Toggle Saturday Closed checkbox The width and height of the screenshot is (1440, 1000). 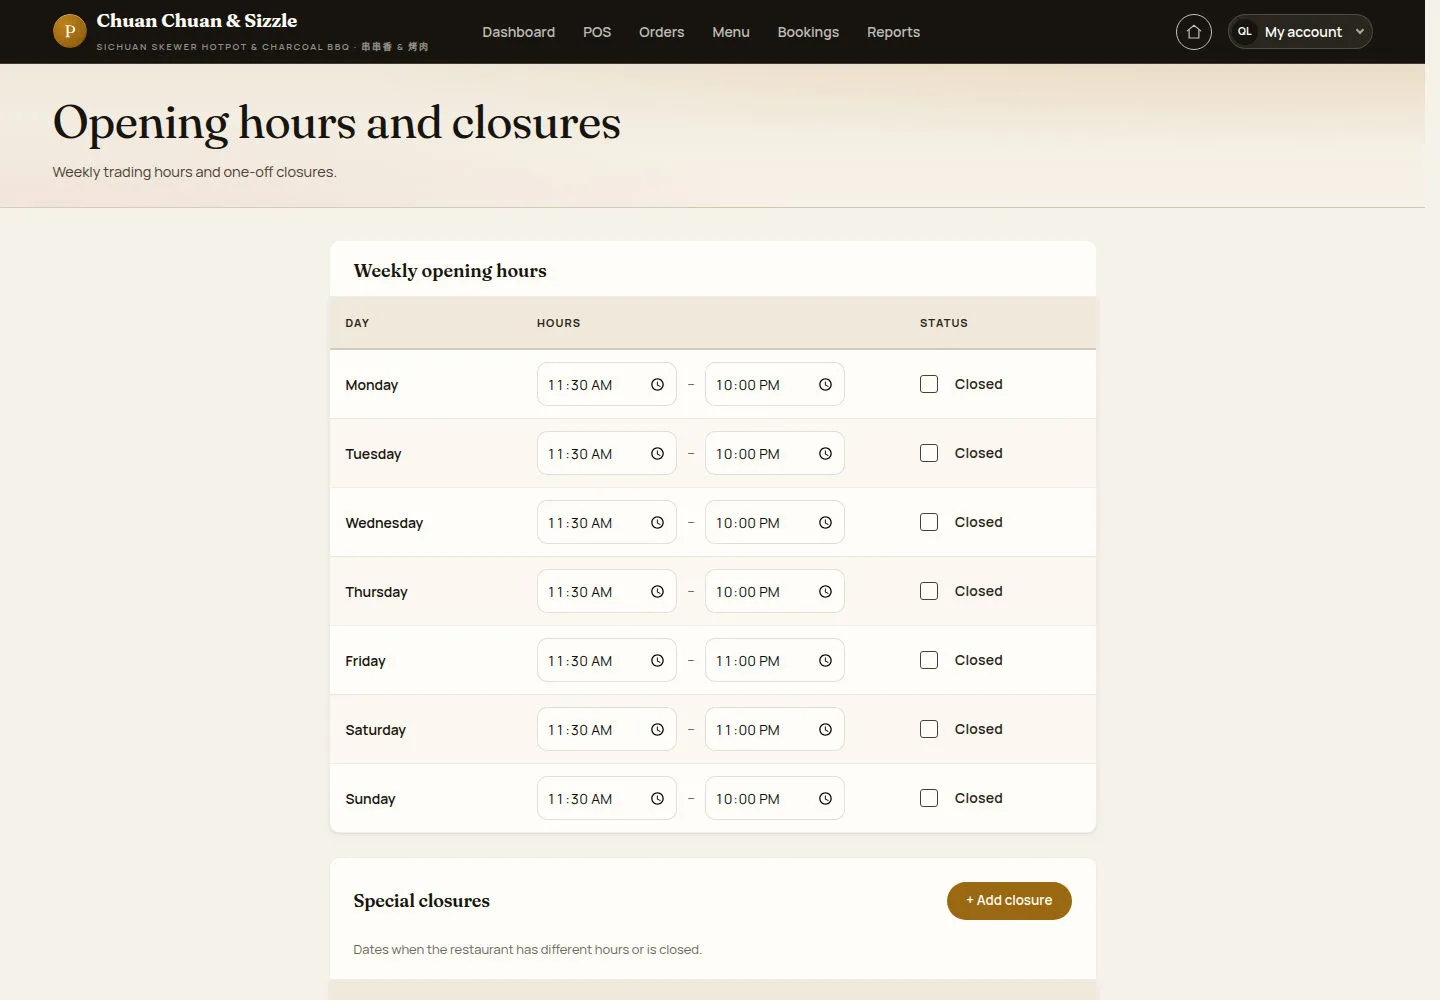point(929,729)
